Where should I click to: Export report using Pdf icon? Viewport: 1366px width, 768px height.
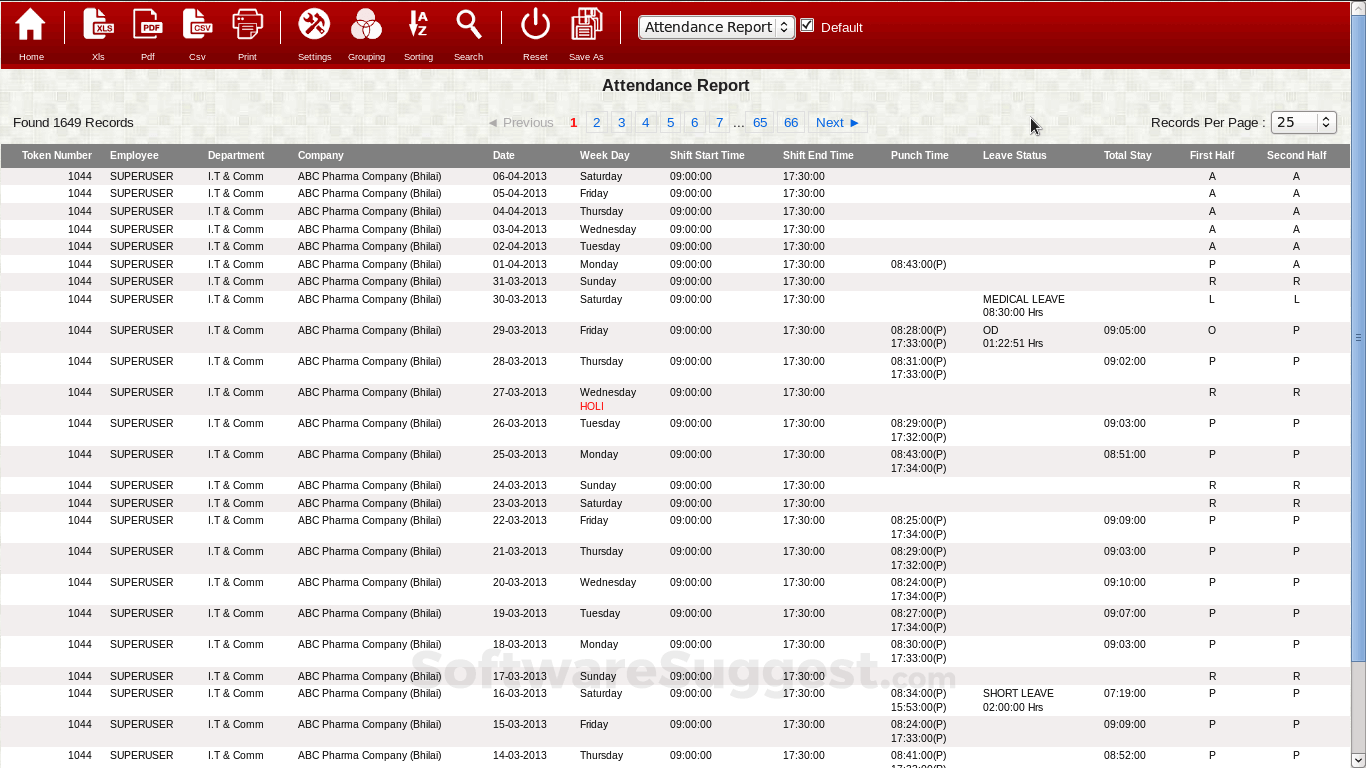[x=148, y=25]
